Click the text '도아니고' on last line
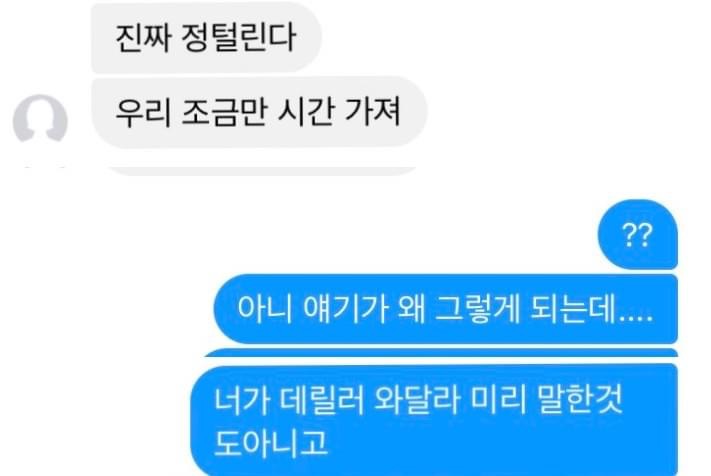711x476 pixels. coord(271,443)
